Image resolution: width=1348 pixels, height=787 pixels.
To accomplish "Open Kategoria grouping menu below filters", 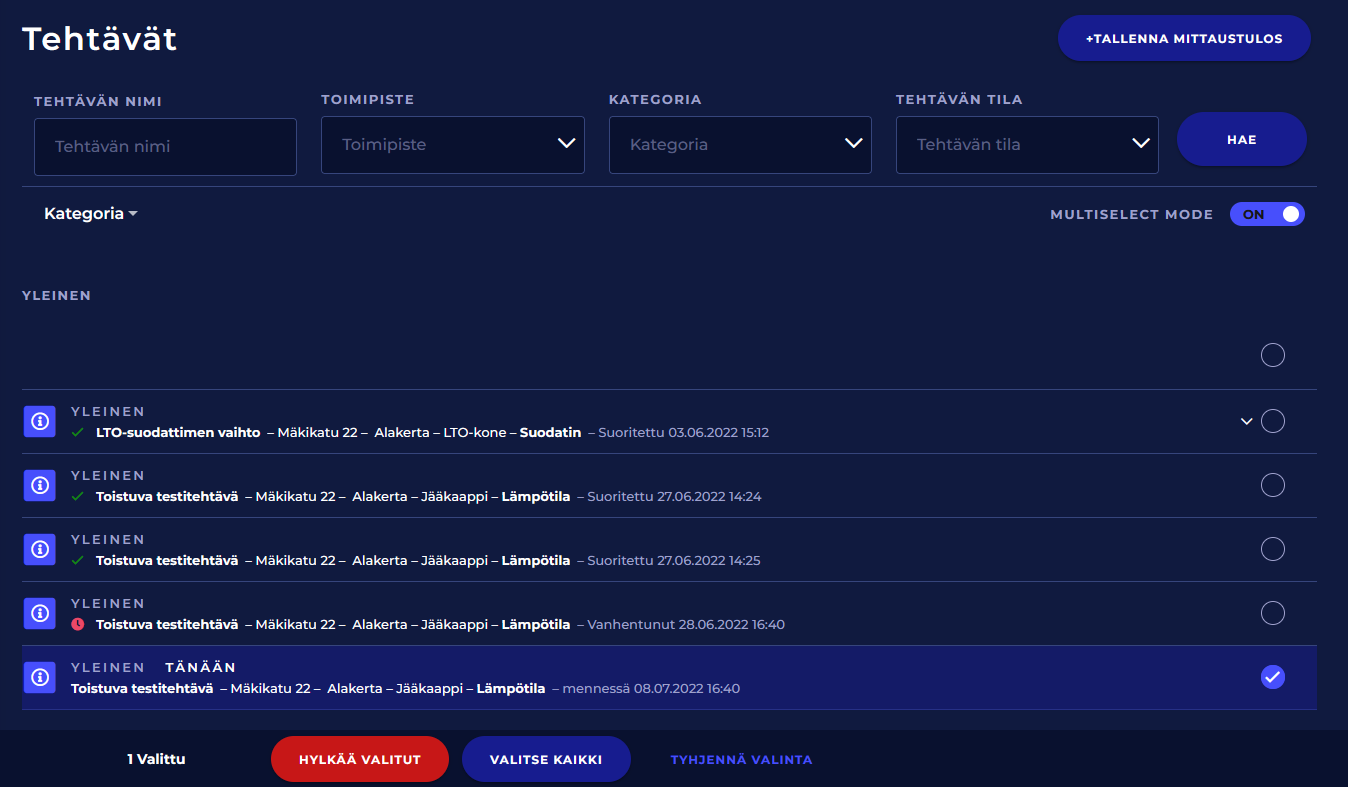I will pos(90,214).
